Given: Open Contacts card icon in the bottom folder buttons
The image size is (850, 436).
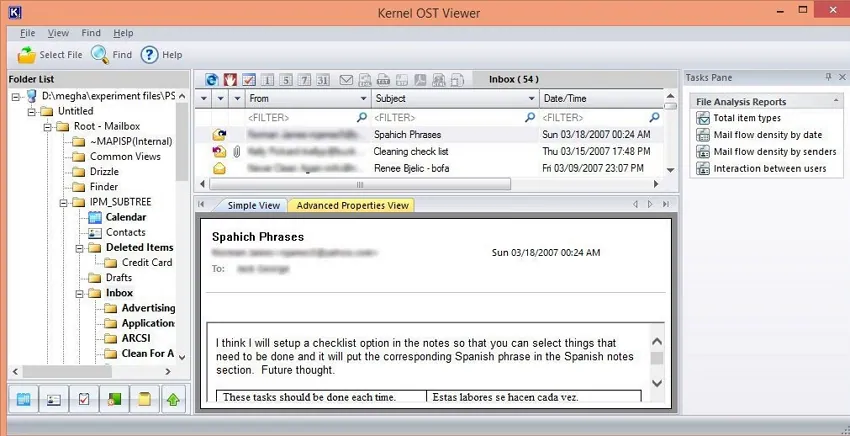Looking at the screenshot, I should point(53,400).
